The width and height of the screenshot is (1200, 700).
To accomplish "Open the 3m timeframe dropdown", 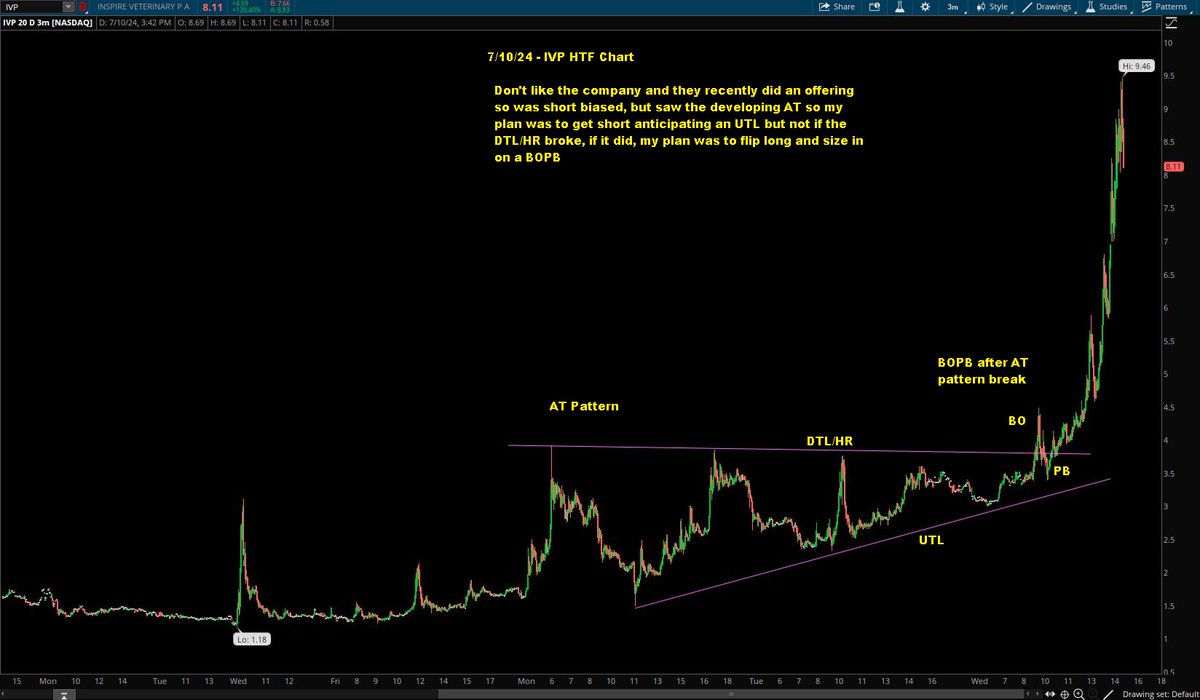I will [954, 7].
